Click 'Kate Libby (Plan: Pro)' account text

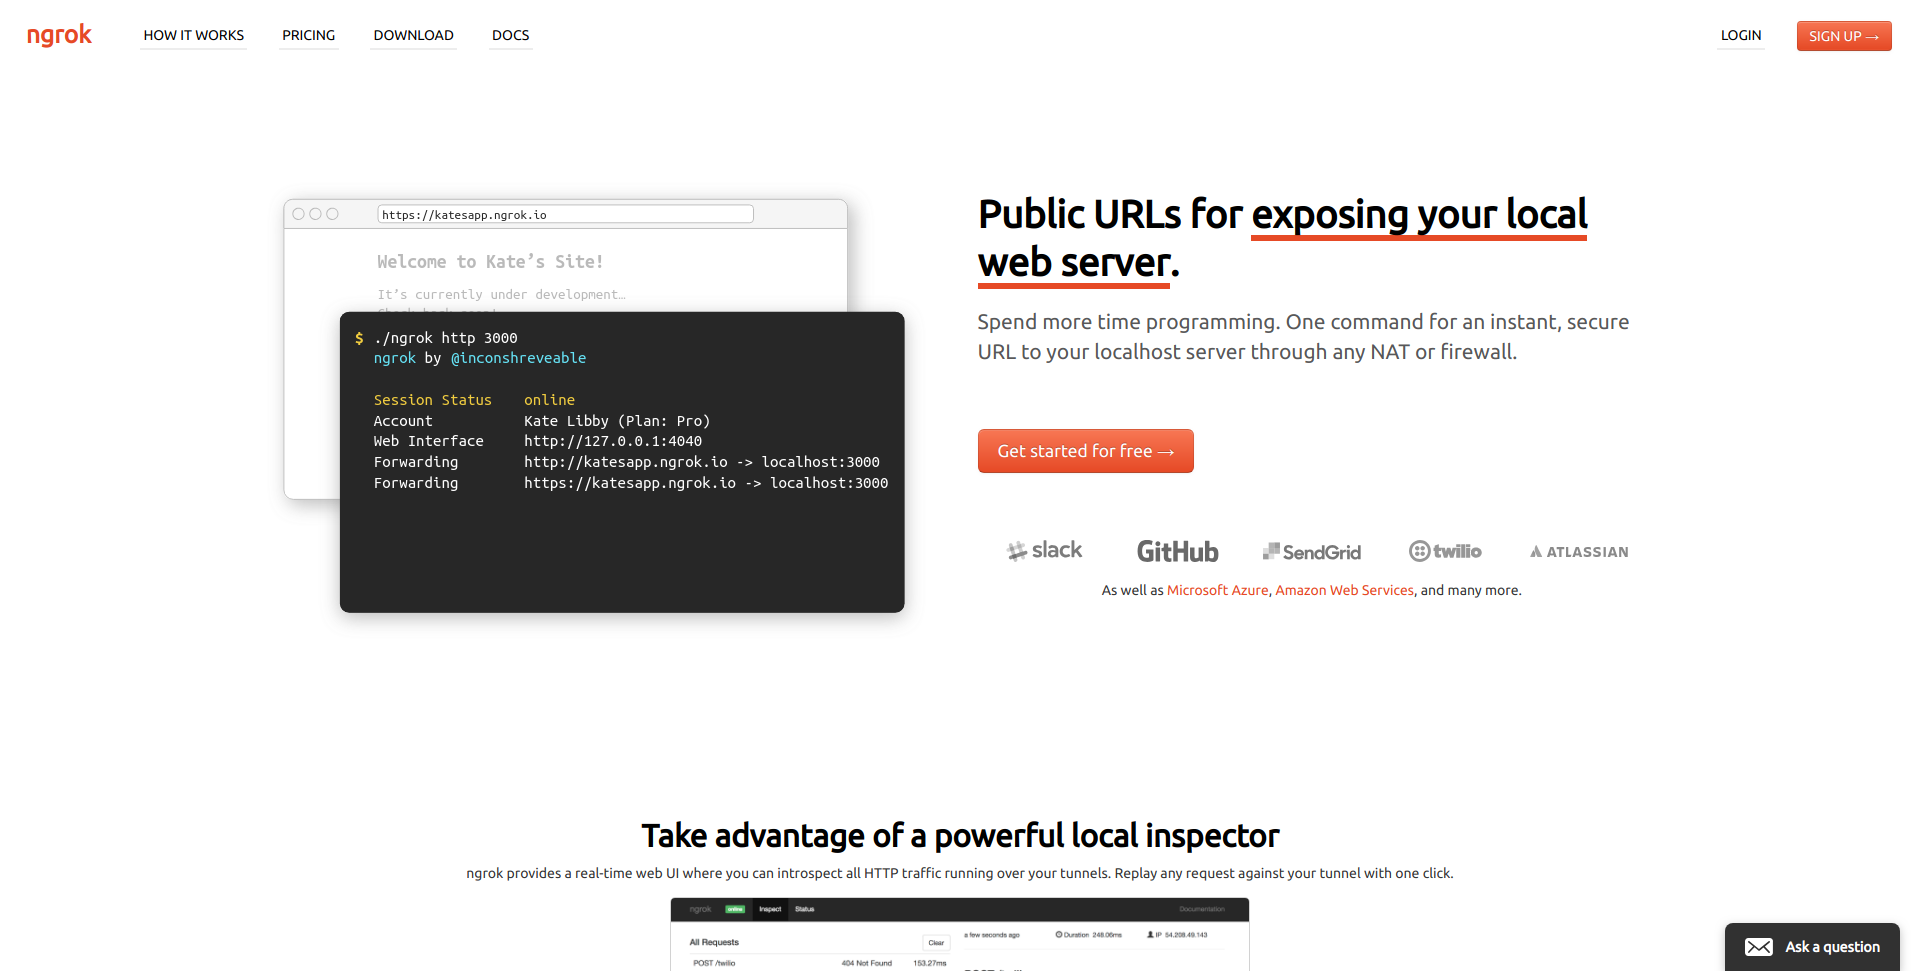(617, 421)
